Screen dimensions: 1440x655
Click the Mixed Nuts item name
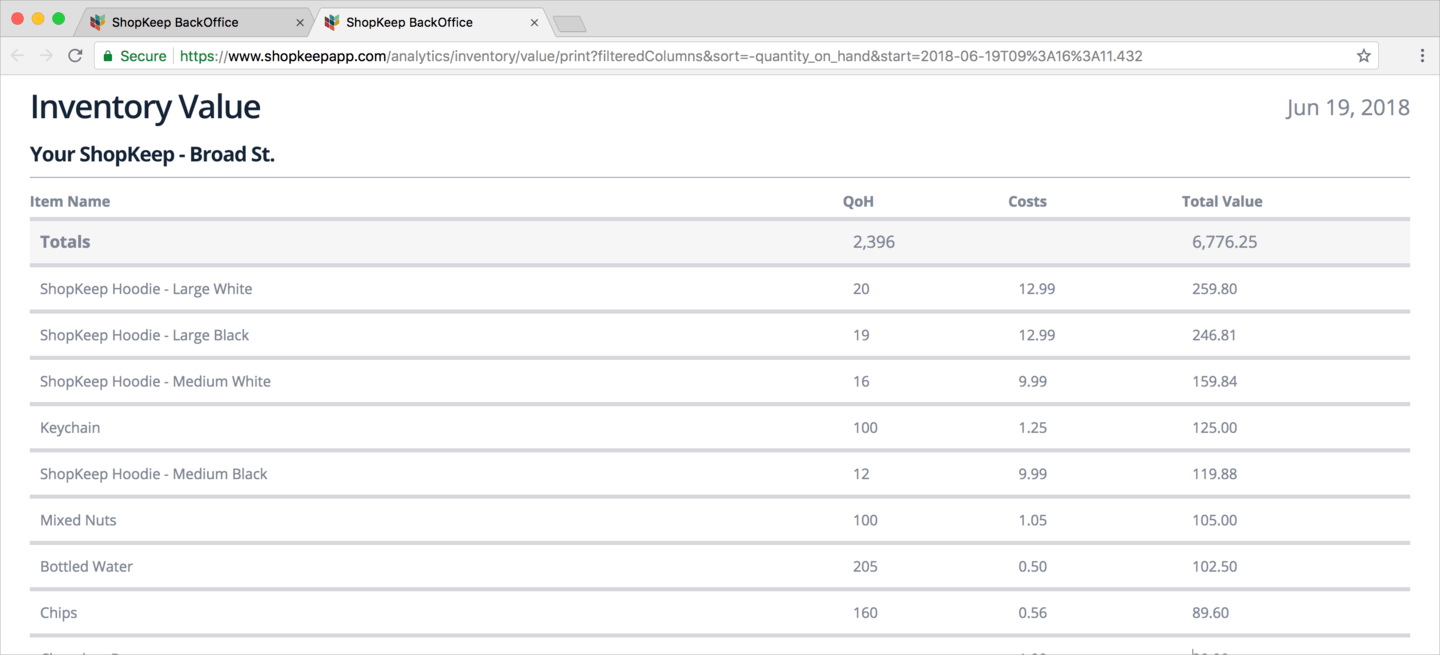coord(78,520)
